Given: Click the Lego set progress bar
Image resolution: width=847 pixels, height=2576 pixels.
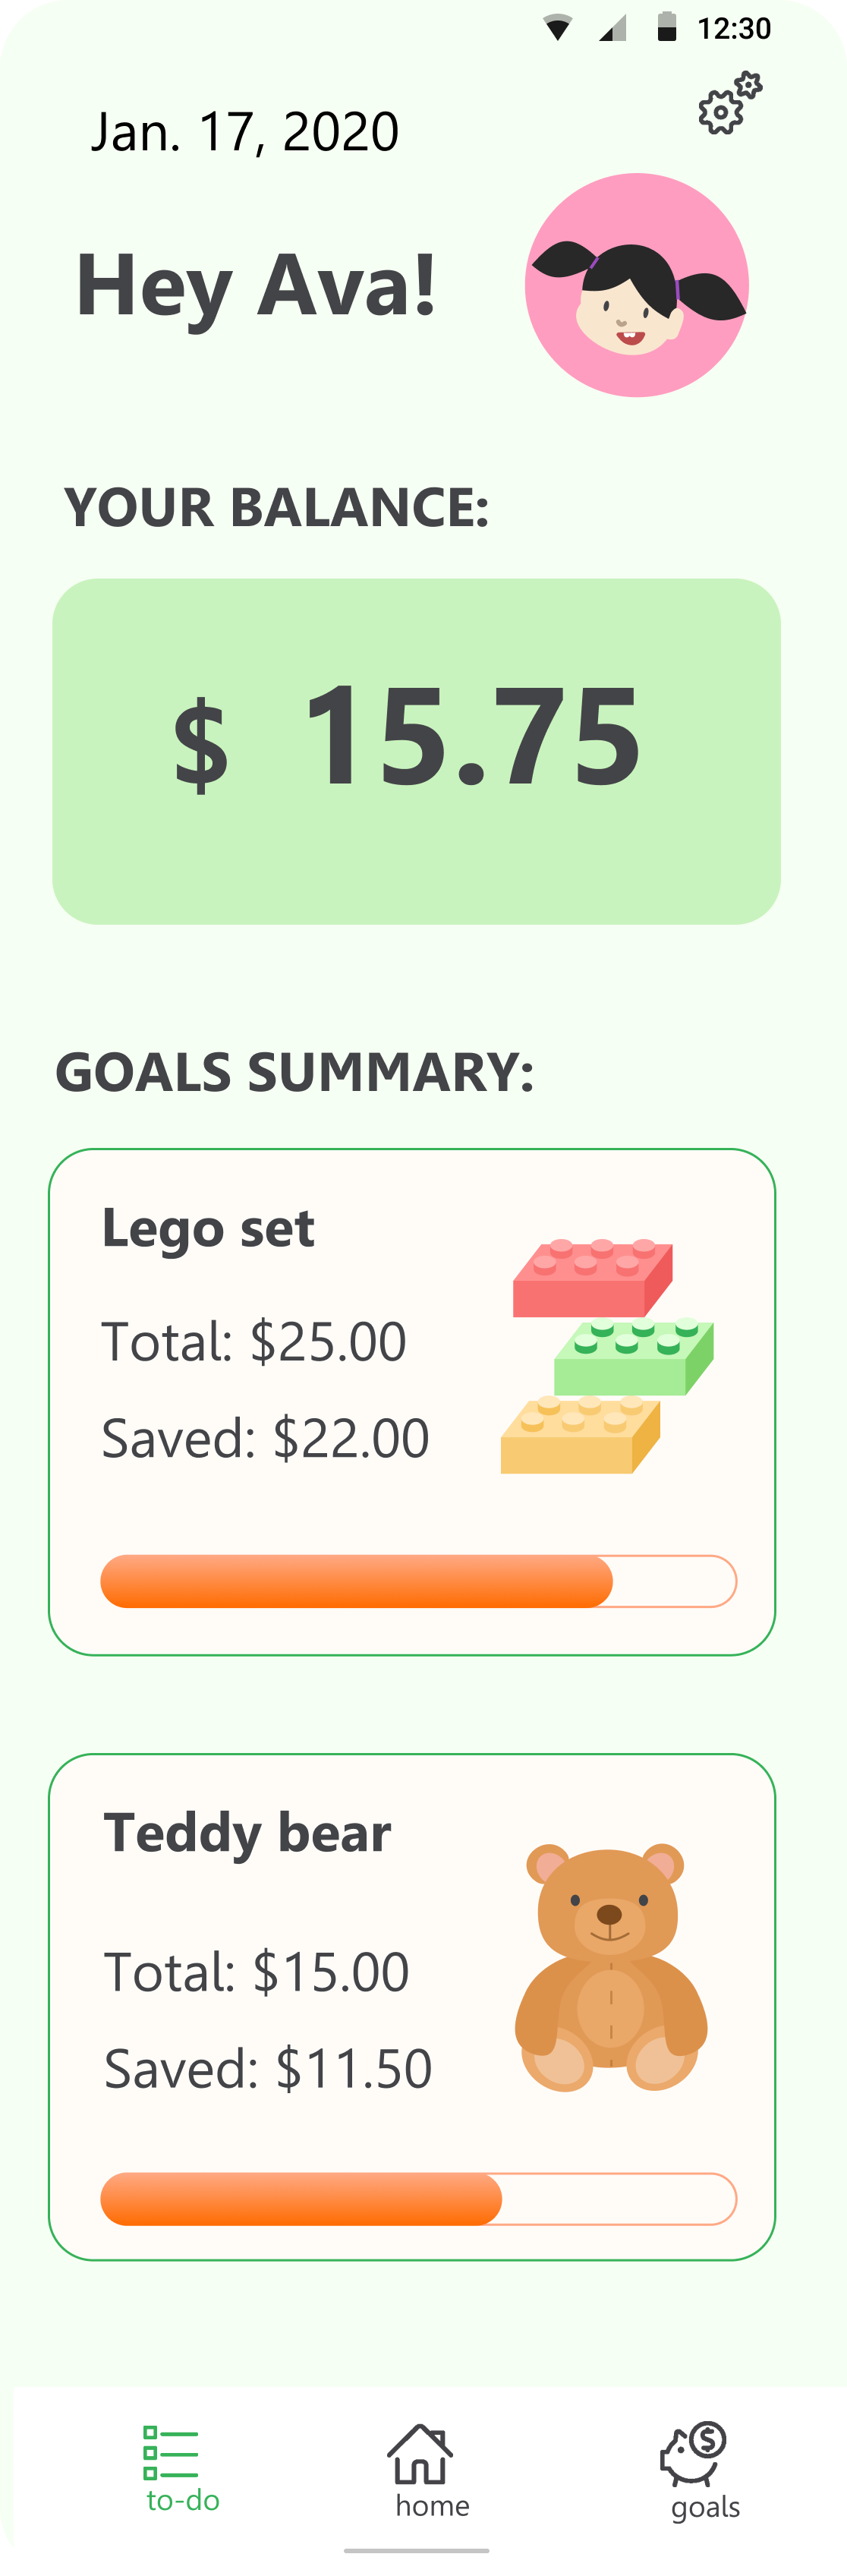Looking at the screenshot, I should [x=419, y=1581].
